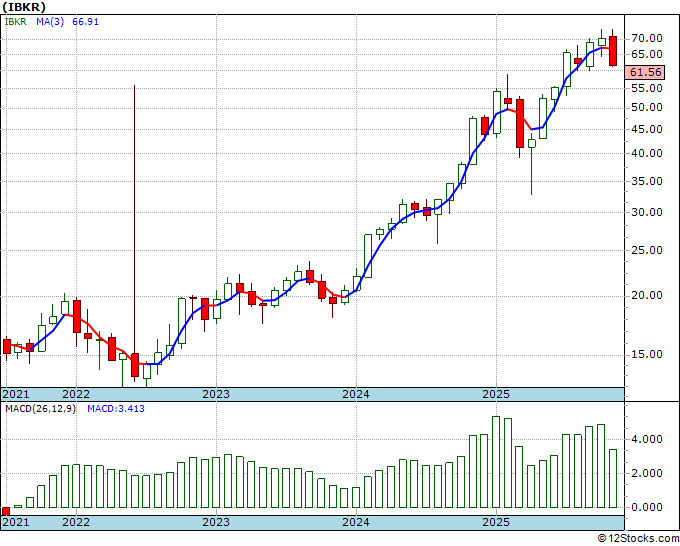Click the 55.00 price axis label

(646, 88)
